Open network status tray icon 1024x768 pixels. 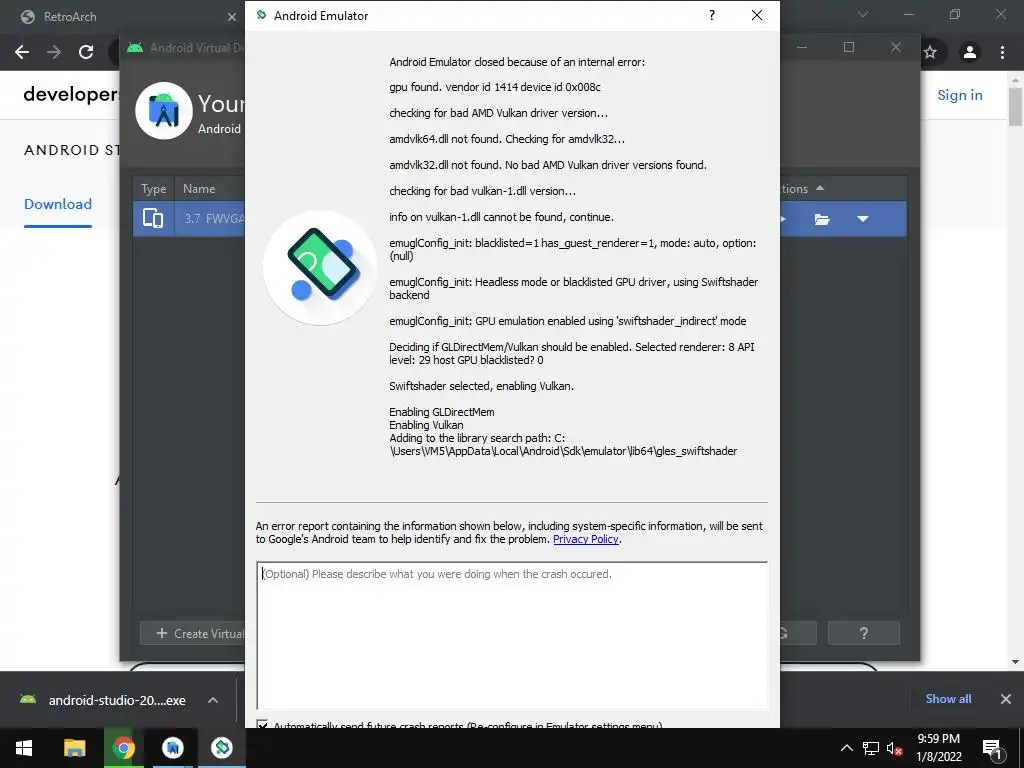click(871, 748)
